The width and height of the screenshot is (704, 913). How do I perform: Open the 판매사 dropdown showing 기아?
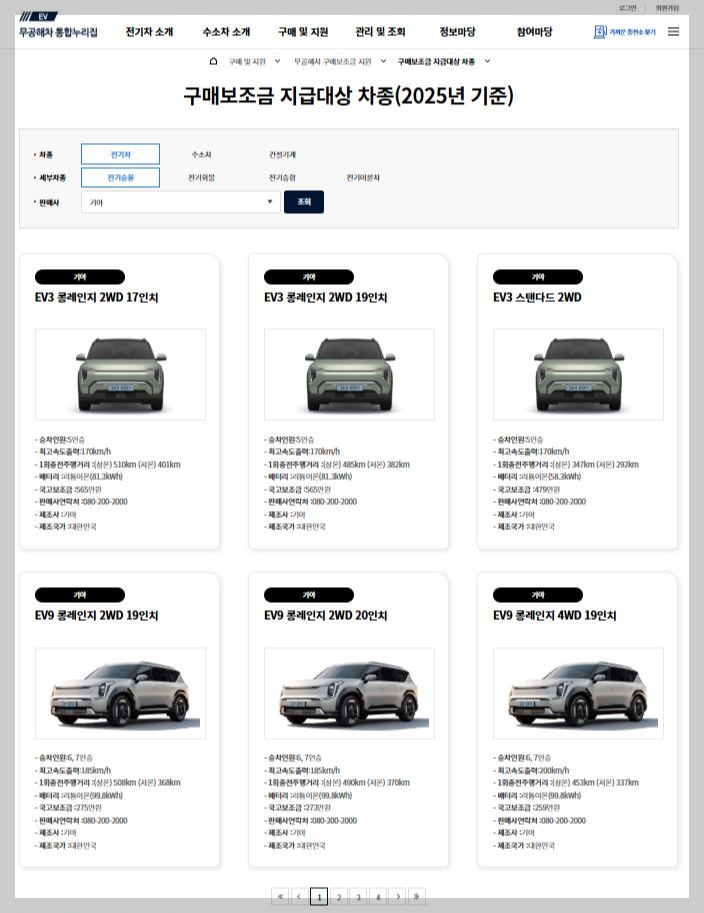tap(181, 202)
